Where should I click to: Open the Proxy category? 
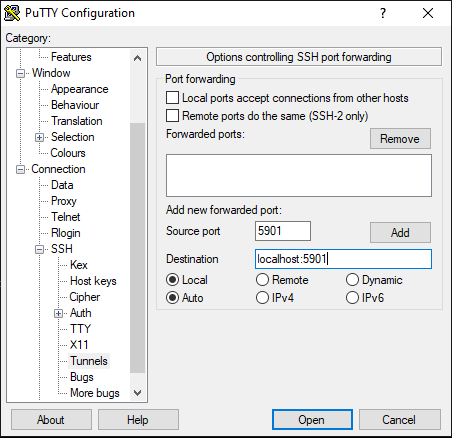pos(64,201)
